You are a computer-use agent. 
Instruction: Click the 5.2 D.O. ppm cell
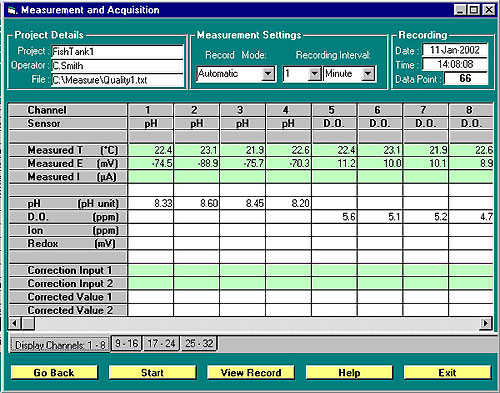pyautogui.click(x=425, y=217)
